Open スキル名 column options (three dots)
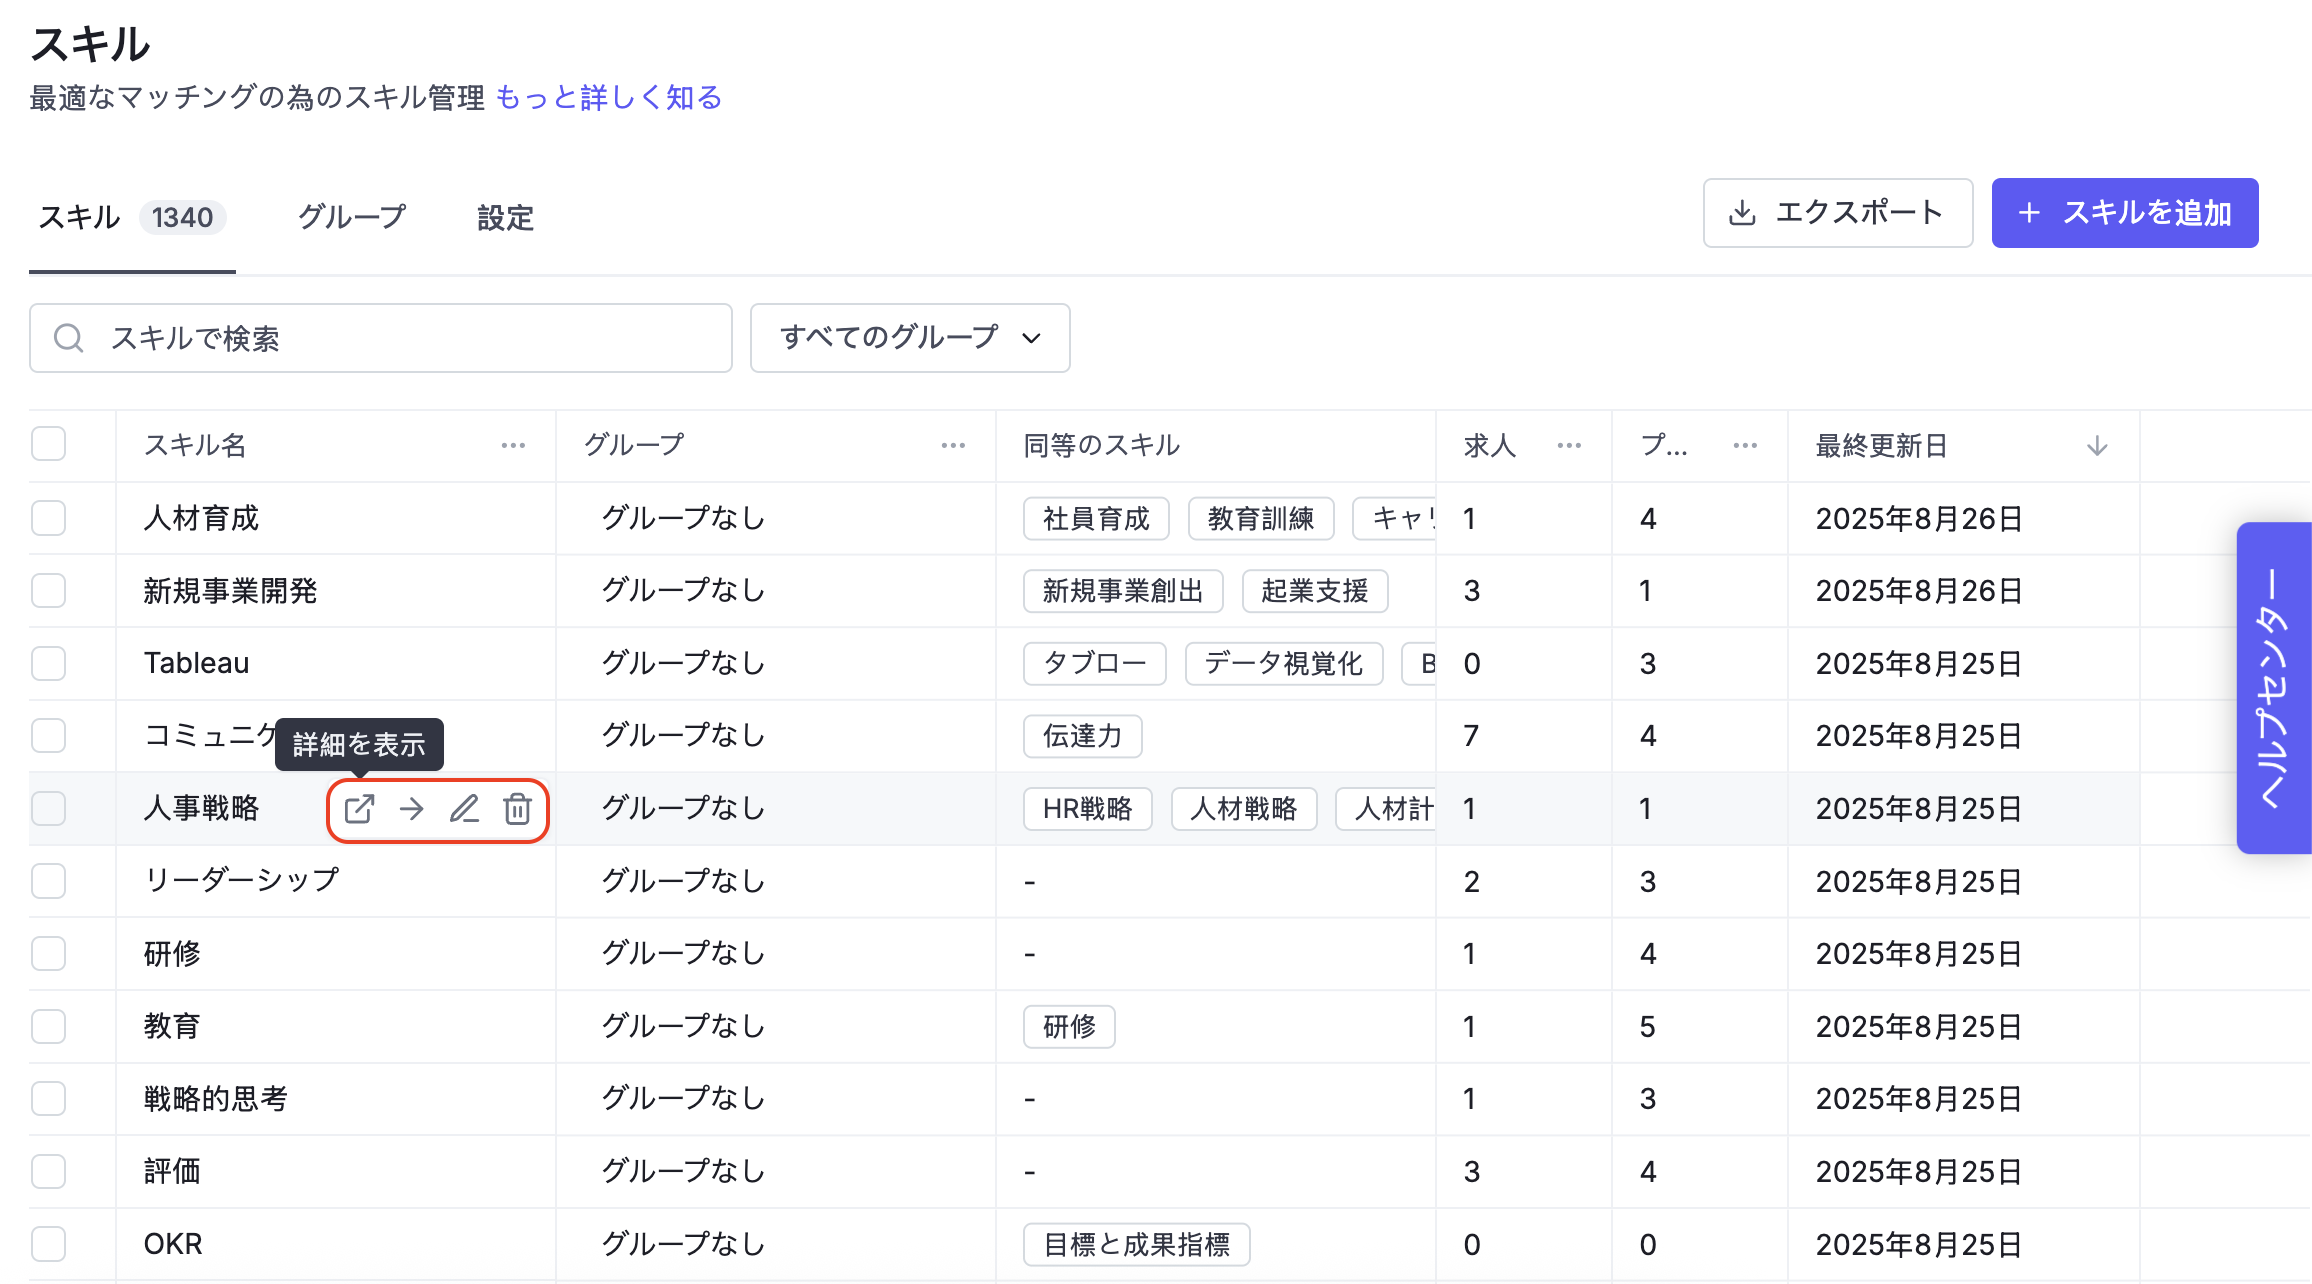The image size is (2312, 1284). pos(513,446)
